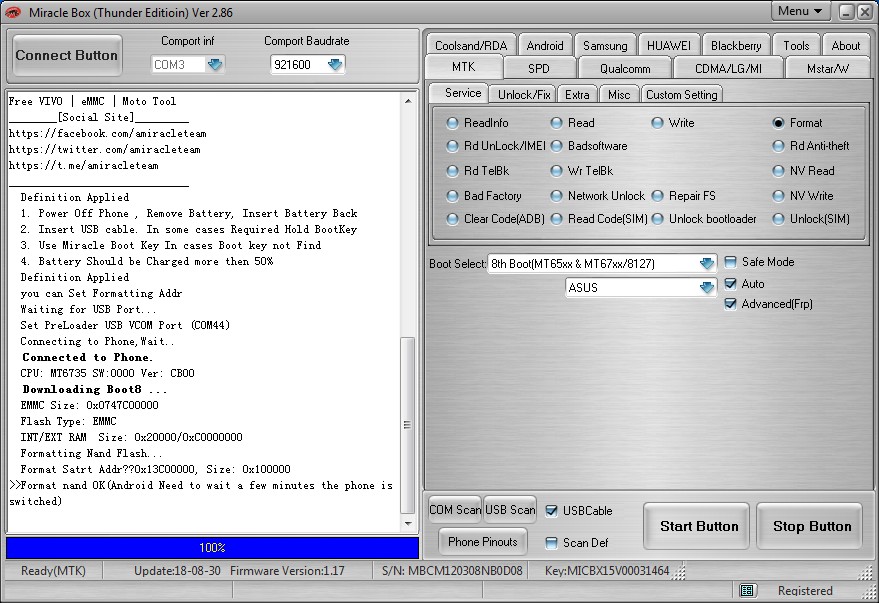Switch to the SPD tab
Screen dimensions: 879x603
pos(539,68)
